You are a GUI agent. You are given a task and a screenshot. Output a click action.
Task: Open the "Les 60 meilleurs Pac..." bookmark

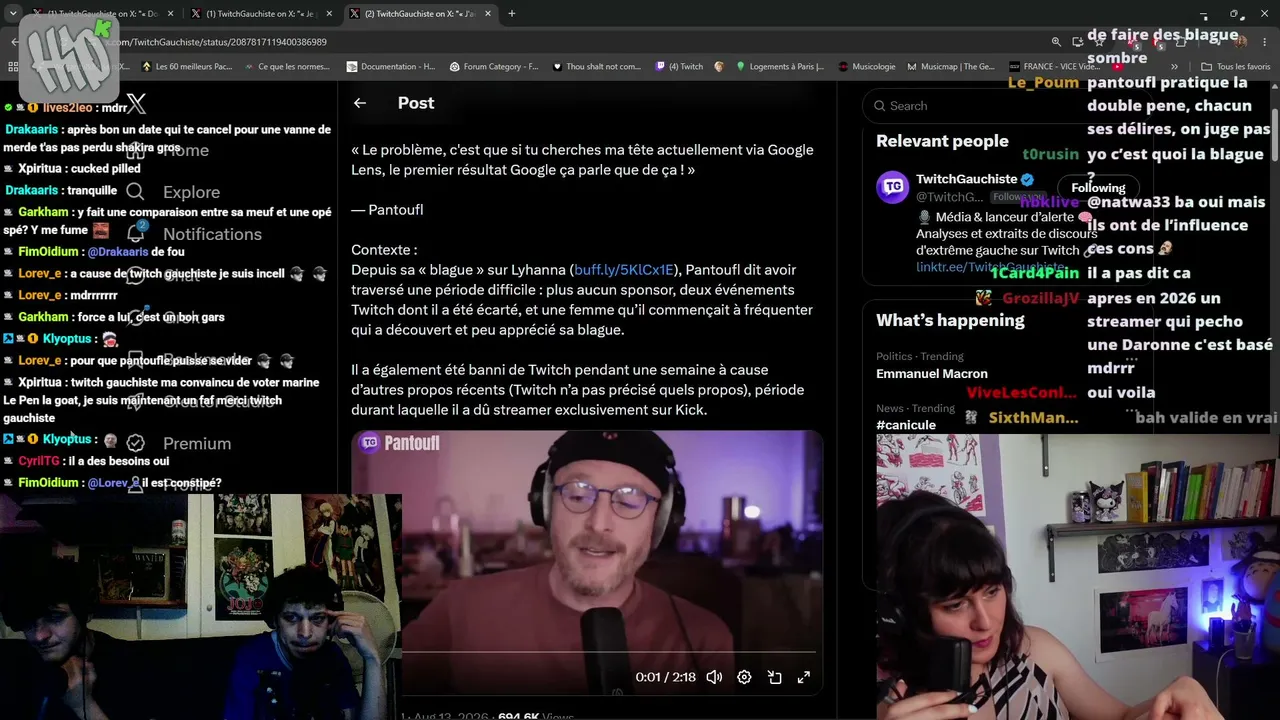187,67
